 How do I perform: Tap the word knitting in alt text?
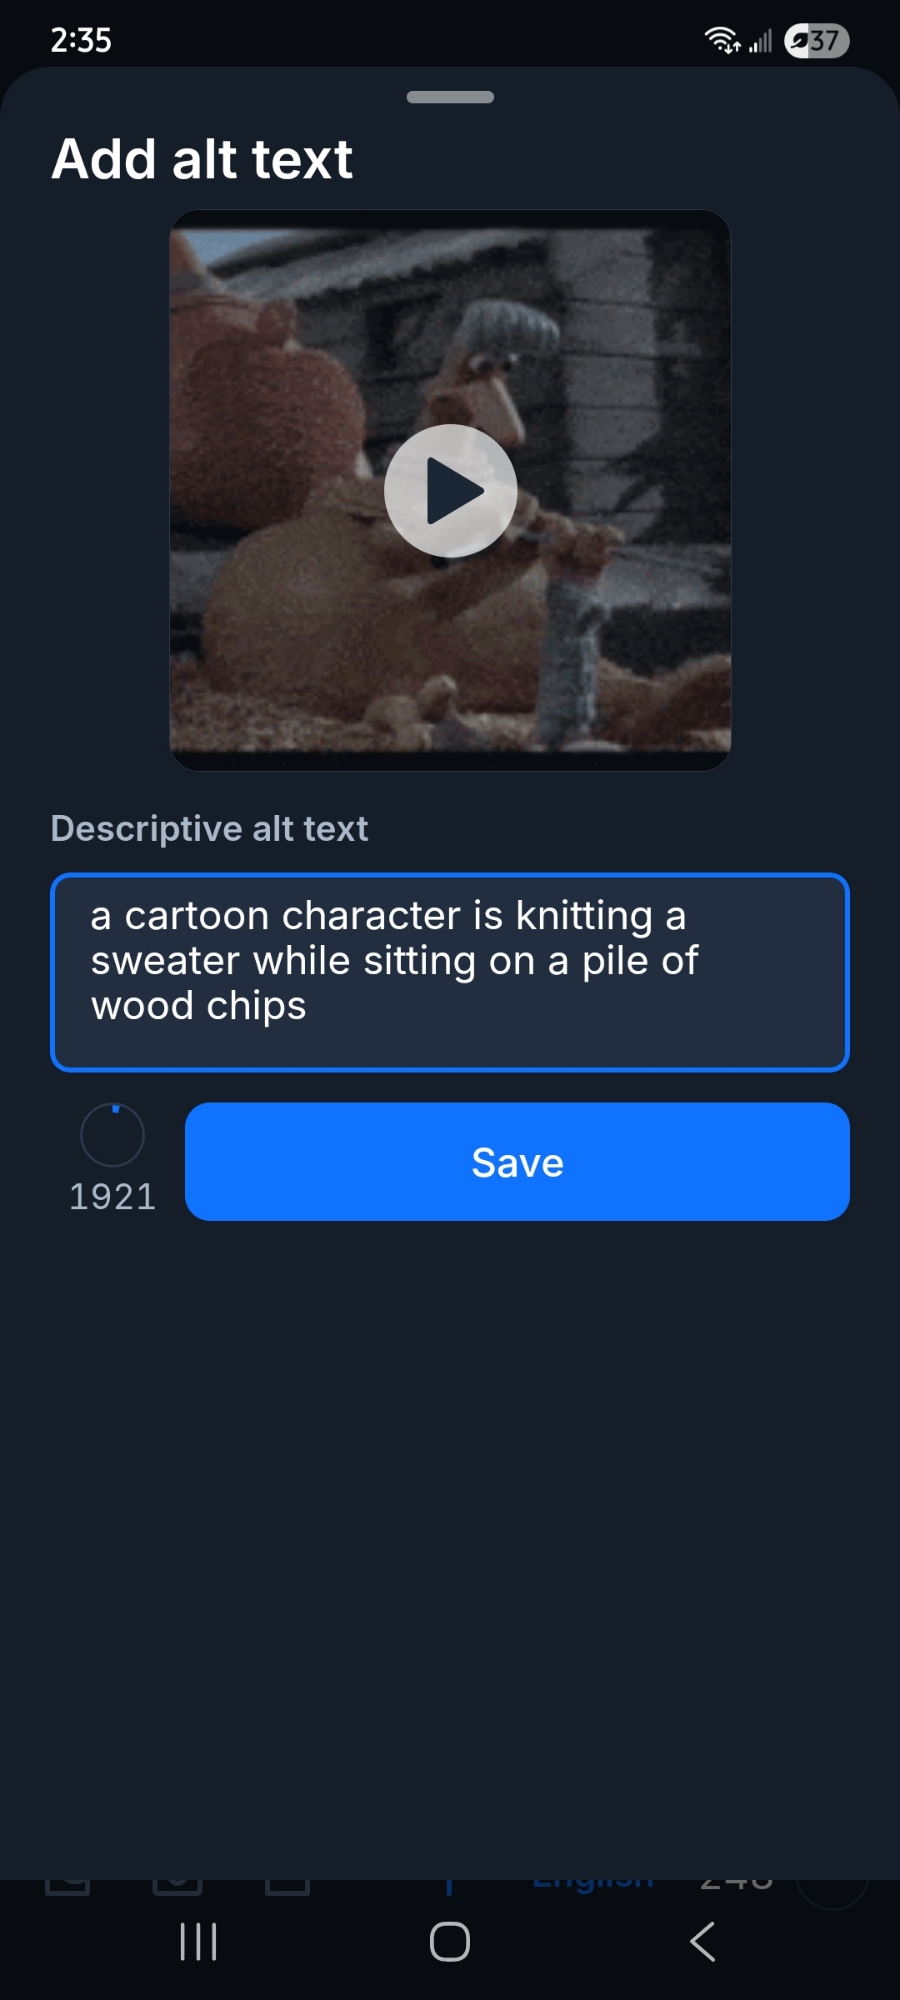pyautogui.click(x=584, y=916)
